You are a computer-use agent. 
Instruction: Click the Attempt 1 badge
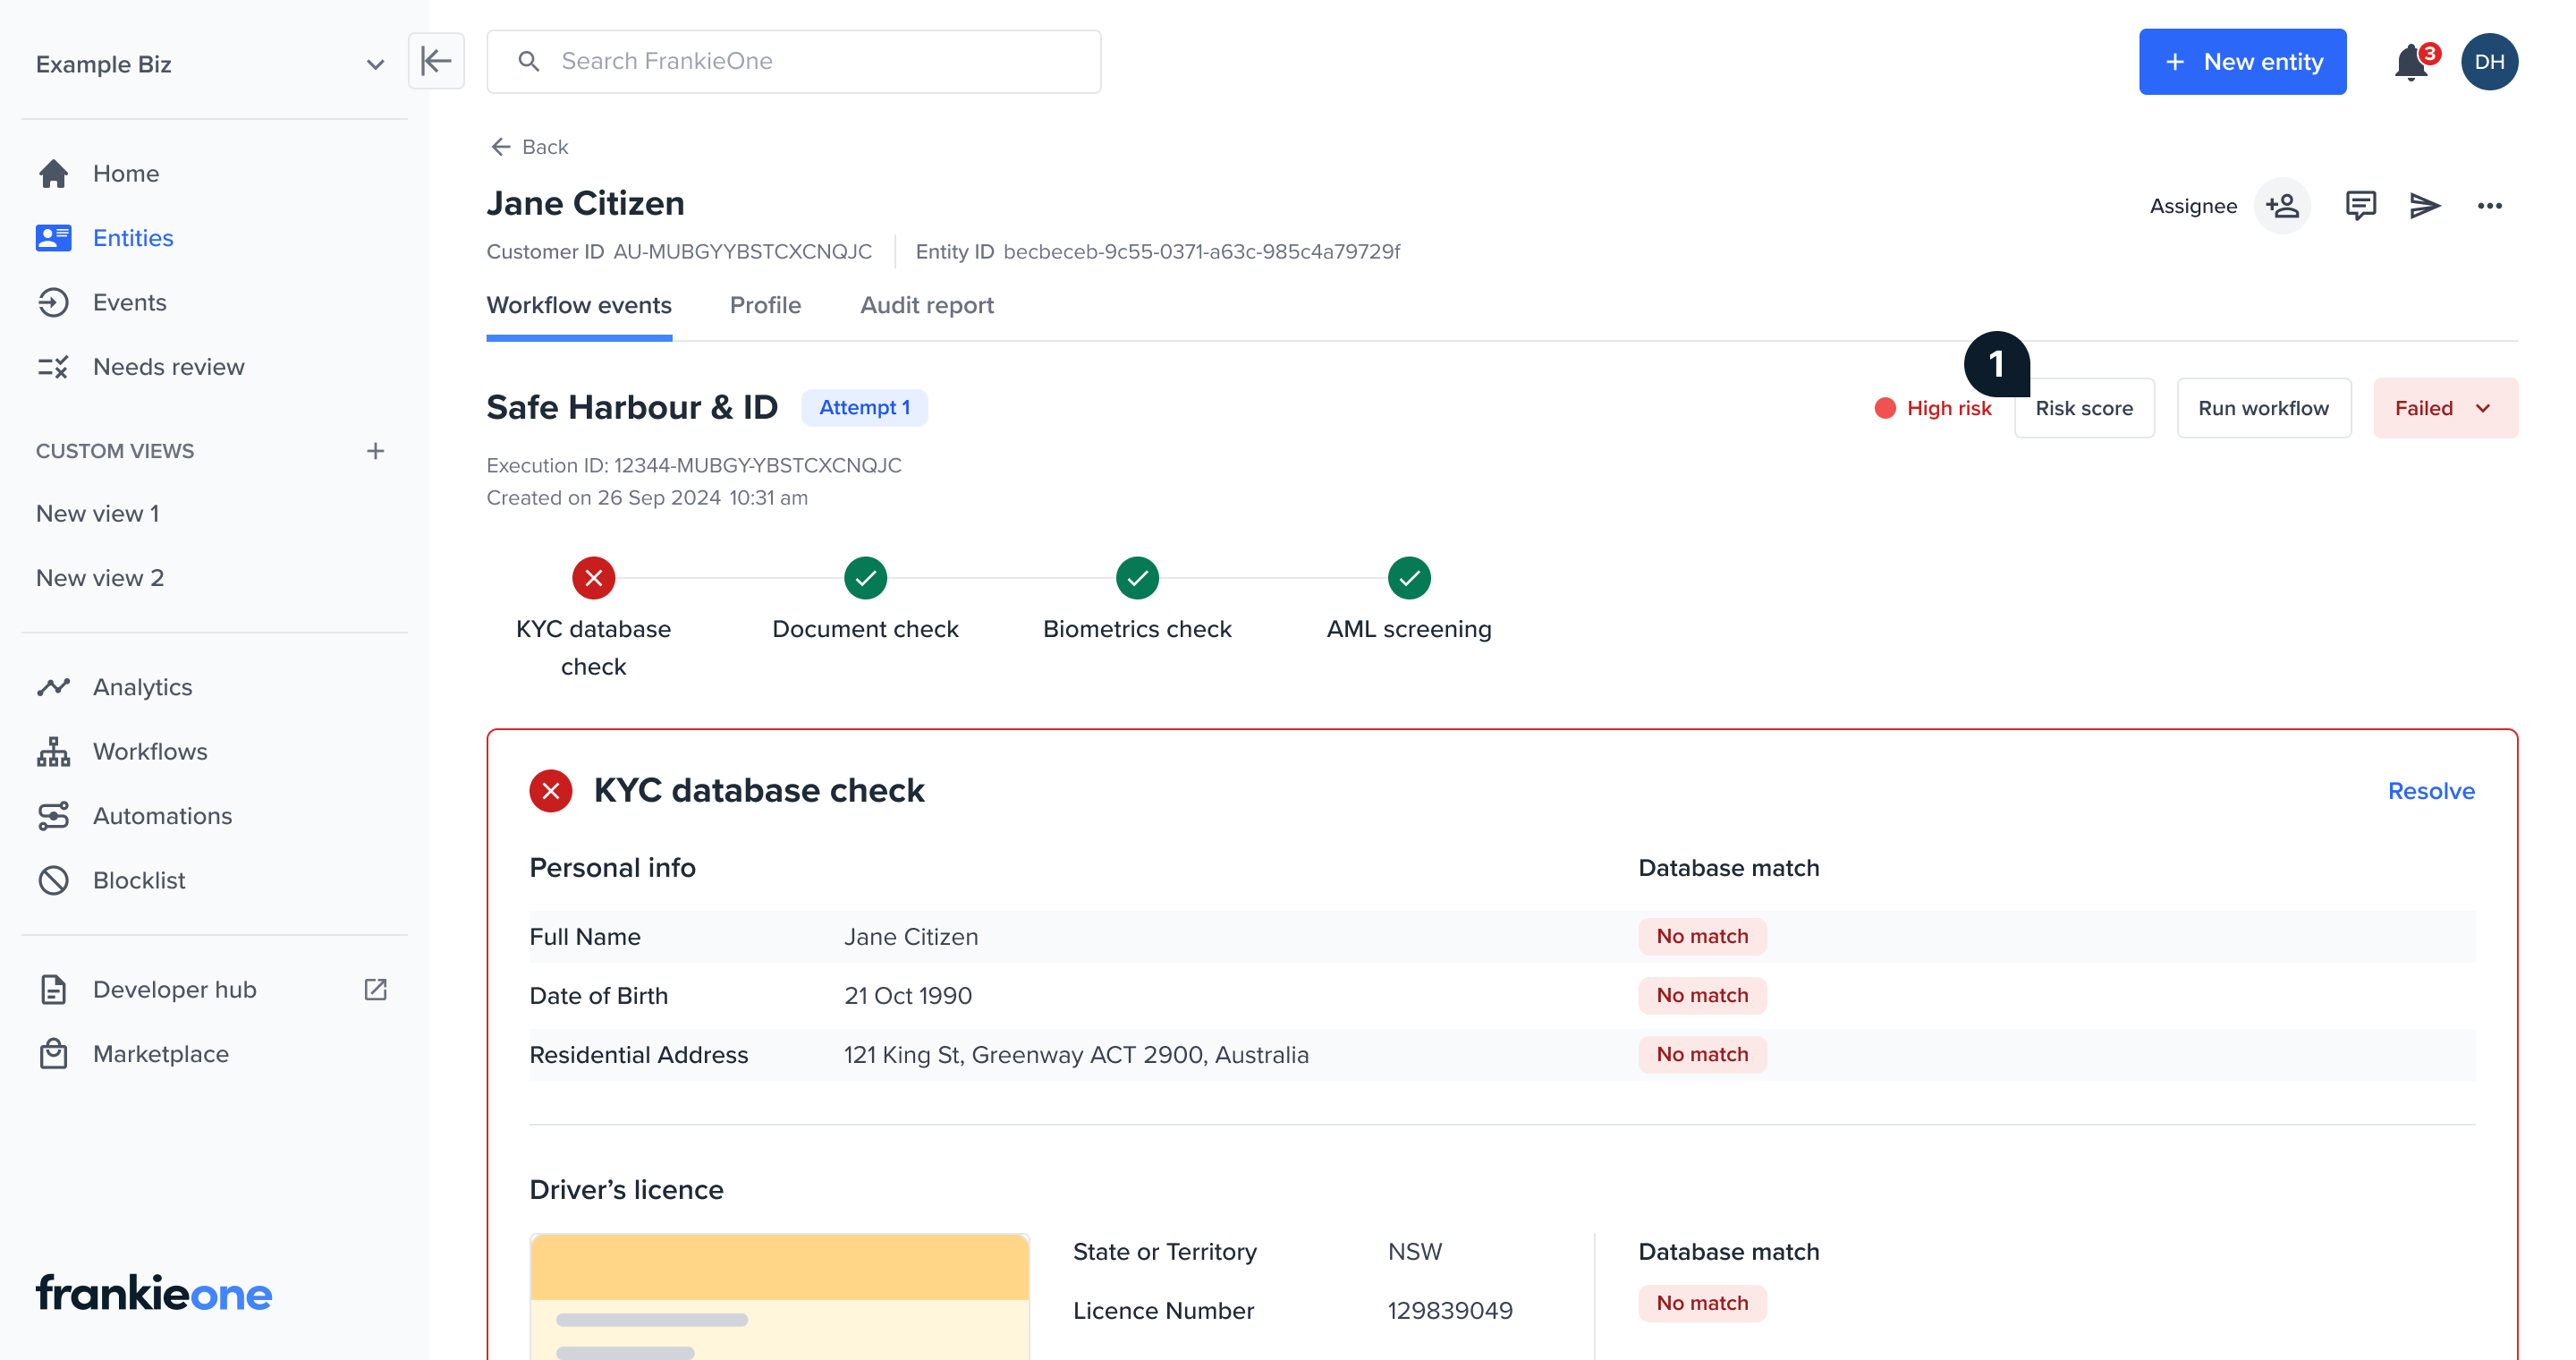click(x=864, y=408)
